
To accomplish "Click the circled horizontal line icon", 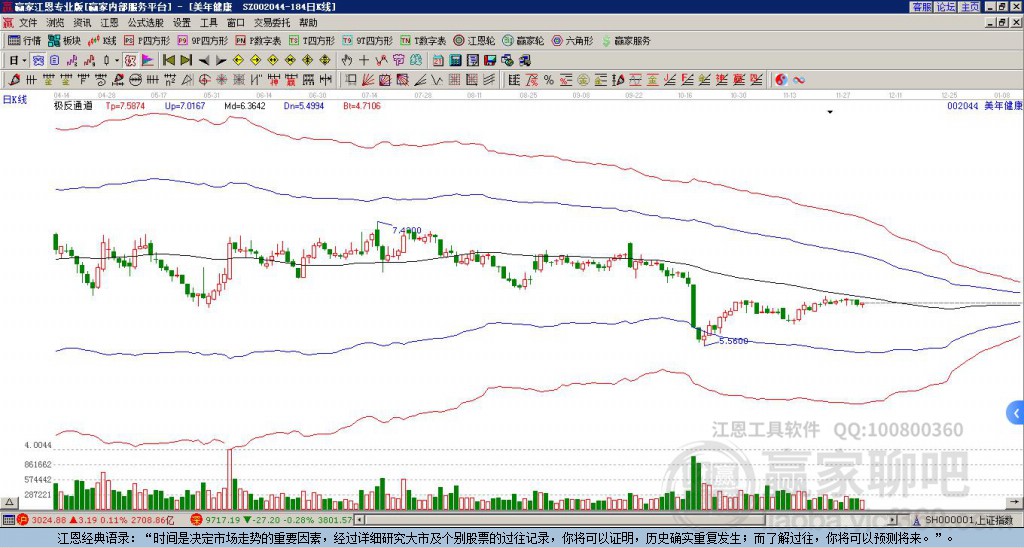I will click(135, 80).
